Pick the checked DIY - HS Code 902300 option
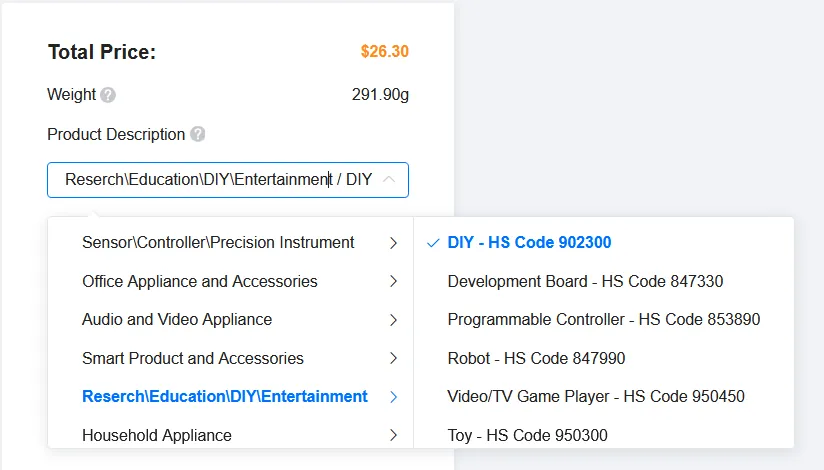This screenshot has width=824, height=470. pyautogui.click(x=529, y=243)
